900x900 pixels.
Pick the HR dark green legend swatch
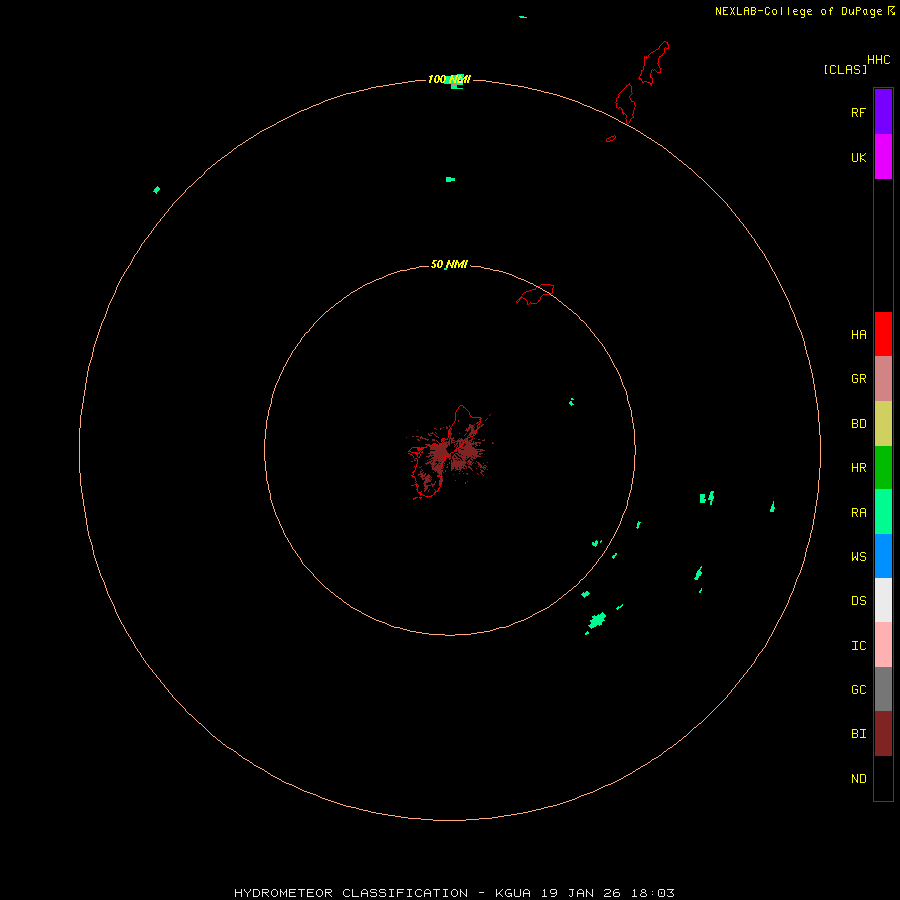pyautogui.click(x=883, y=468)
